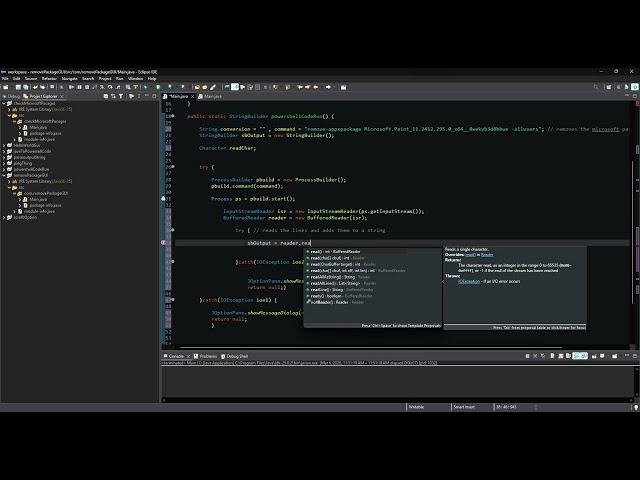Expand the javaToPowersellCode project
Image resolution: width=640 pixels, height=480 pixels.
click(4, 151)
